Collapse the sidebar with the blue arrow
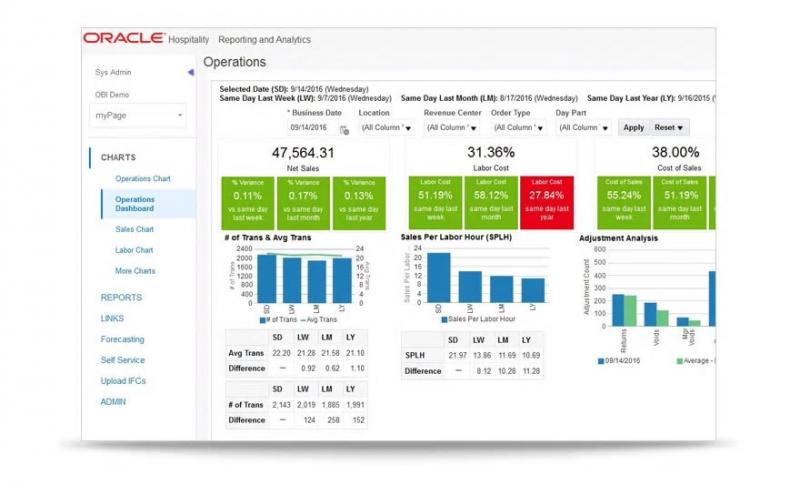Image resolution: width=800 pixels, height=485 pixels. 190,73
